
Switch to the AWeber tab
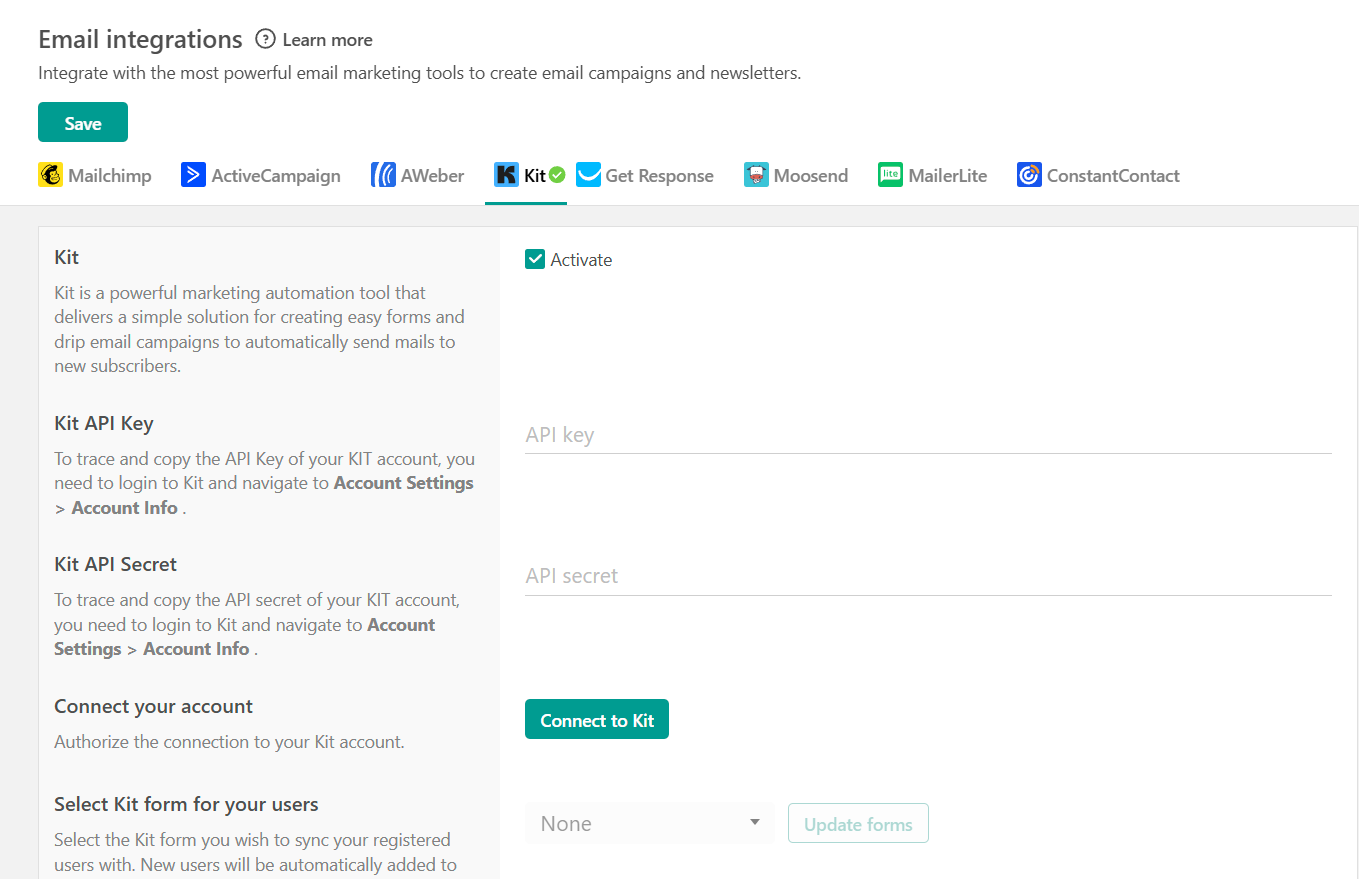point(418,176)
